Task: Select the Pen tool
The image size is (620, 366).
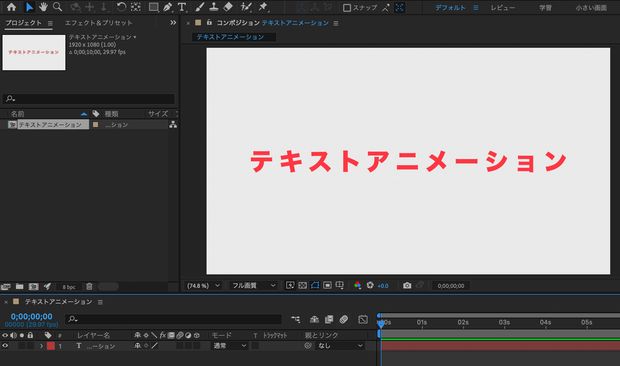Action: coord(168,7)
